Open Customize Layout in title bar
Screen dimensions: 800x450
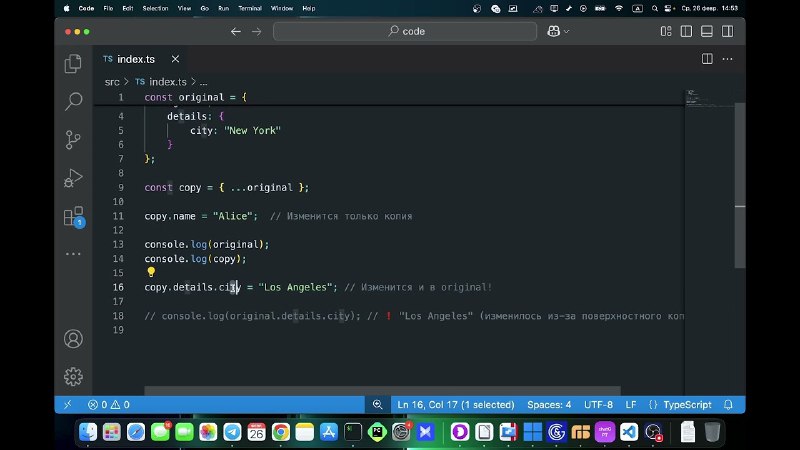tap(666, 32)
